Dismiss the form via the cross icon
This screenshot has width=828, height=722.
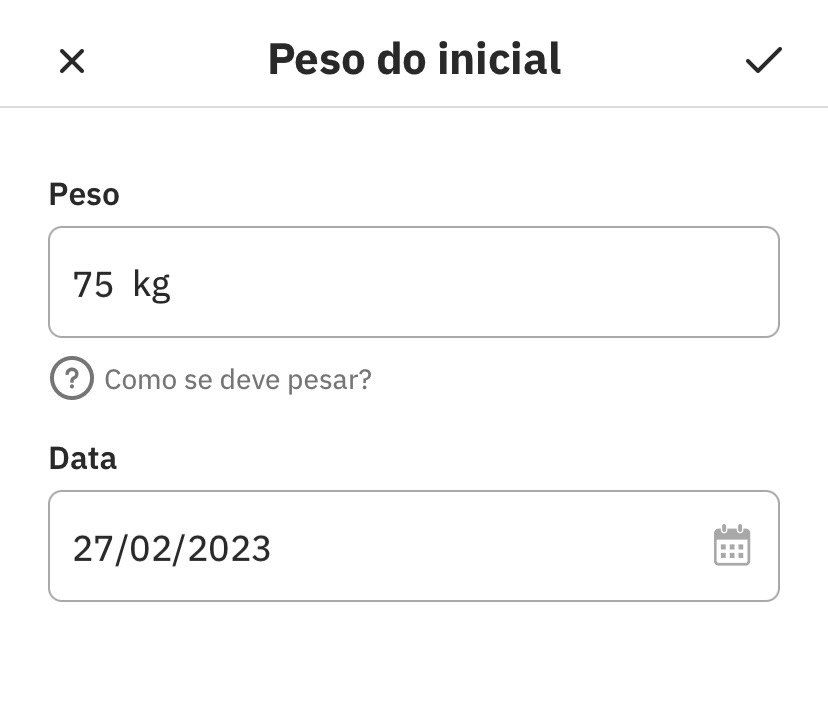[x=72, y=61]
